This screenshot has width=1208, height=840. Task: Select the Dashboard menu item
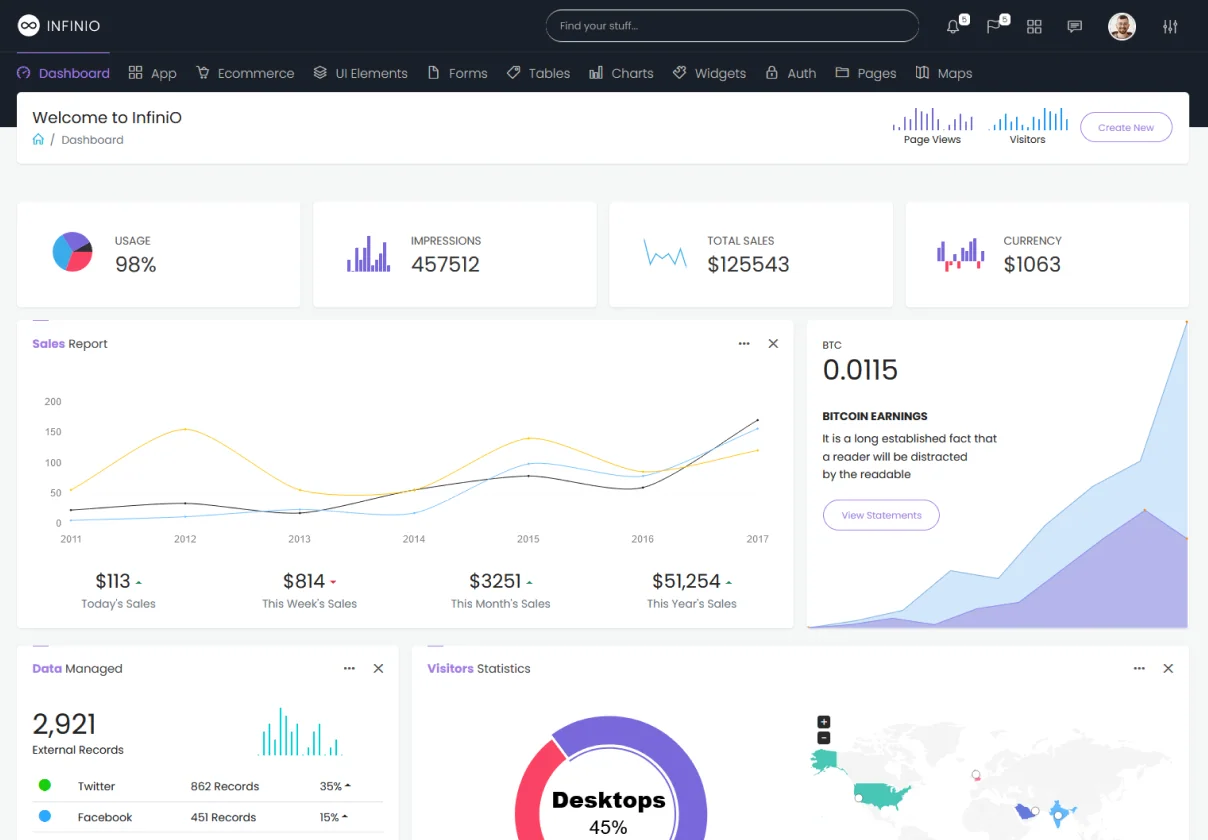coord(63,73)
